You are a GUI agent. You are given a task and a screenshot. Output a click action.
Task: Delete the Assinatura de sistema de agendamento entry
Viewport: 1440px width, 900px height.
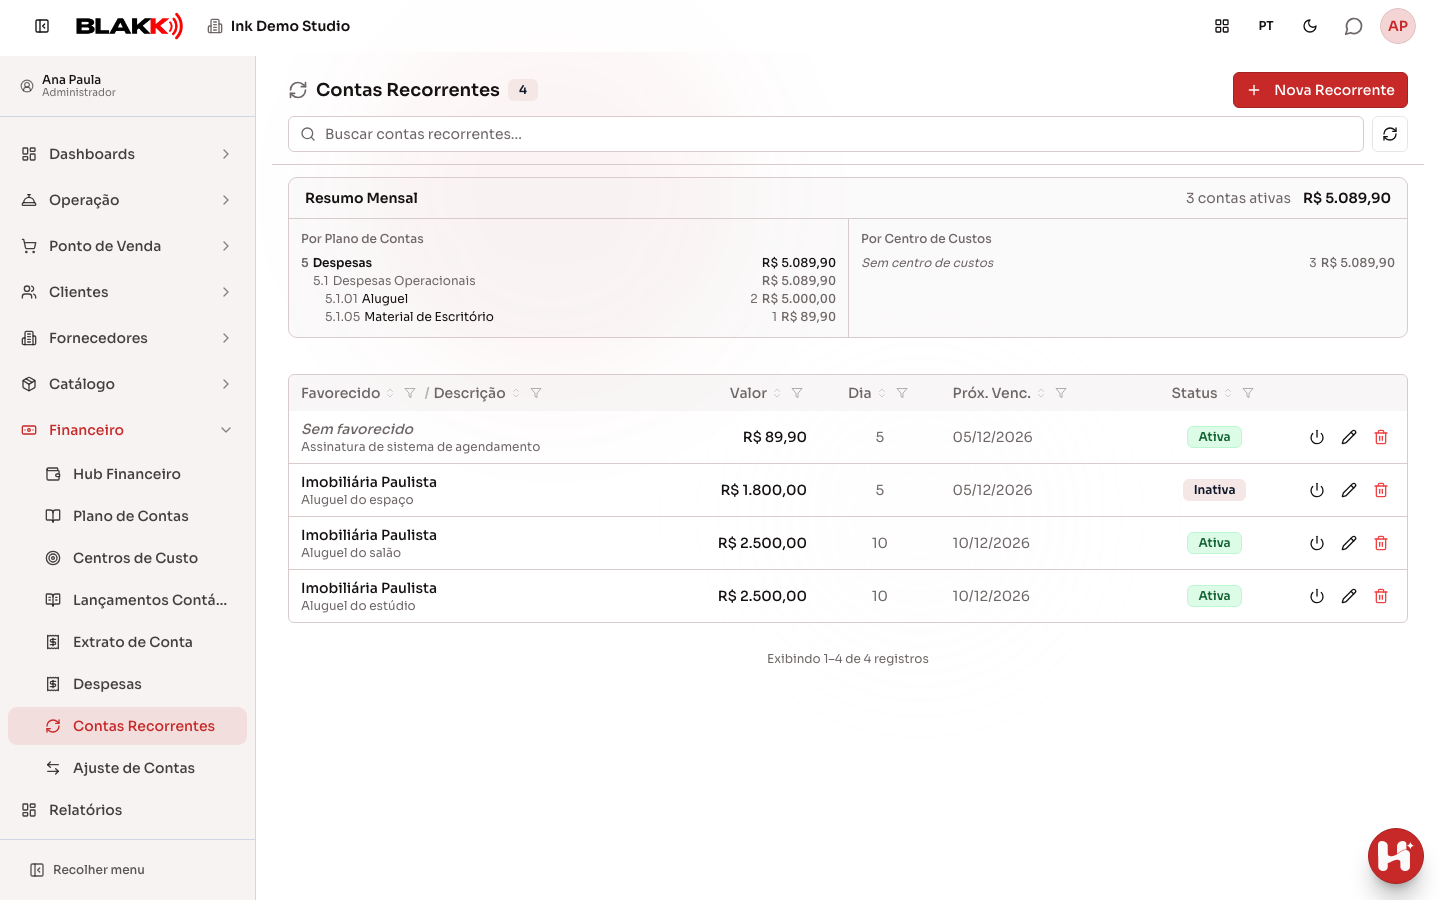pos(1381,437)
